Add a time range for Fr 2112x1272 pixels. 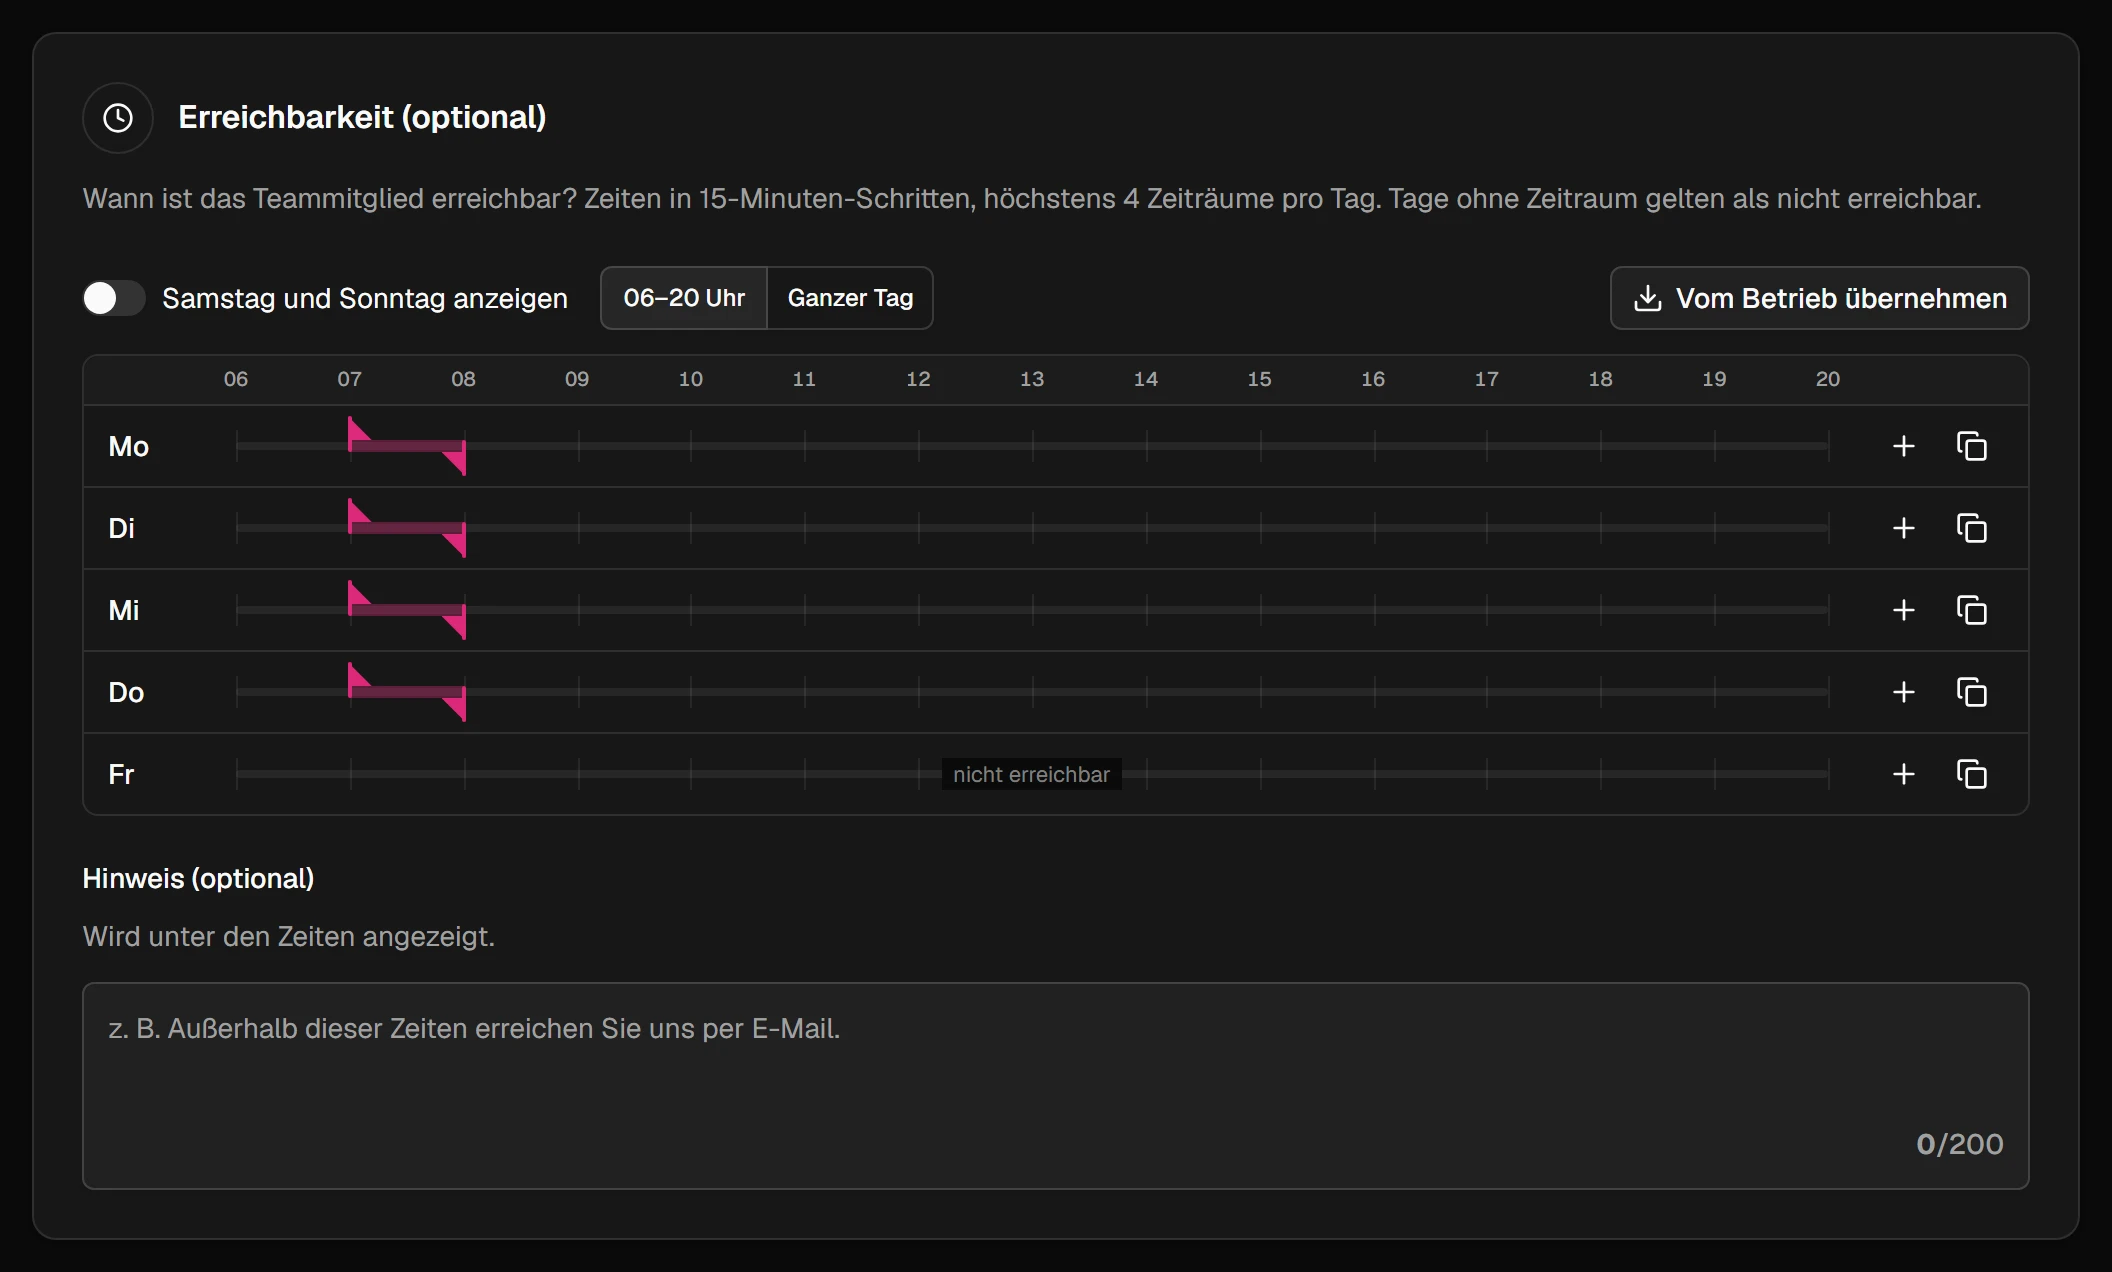coord(1904,774)
